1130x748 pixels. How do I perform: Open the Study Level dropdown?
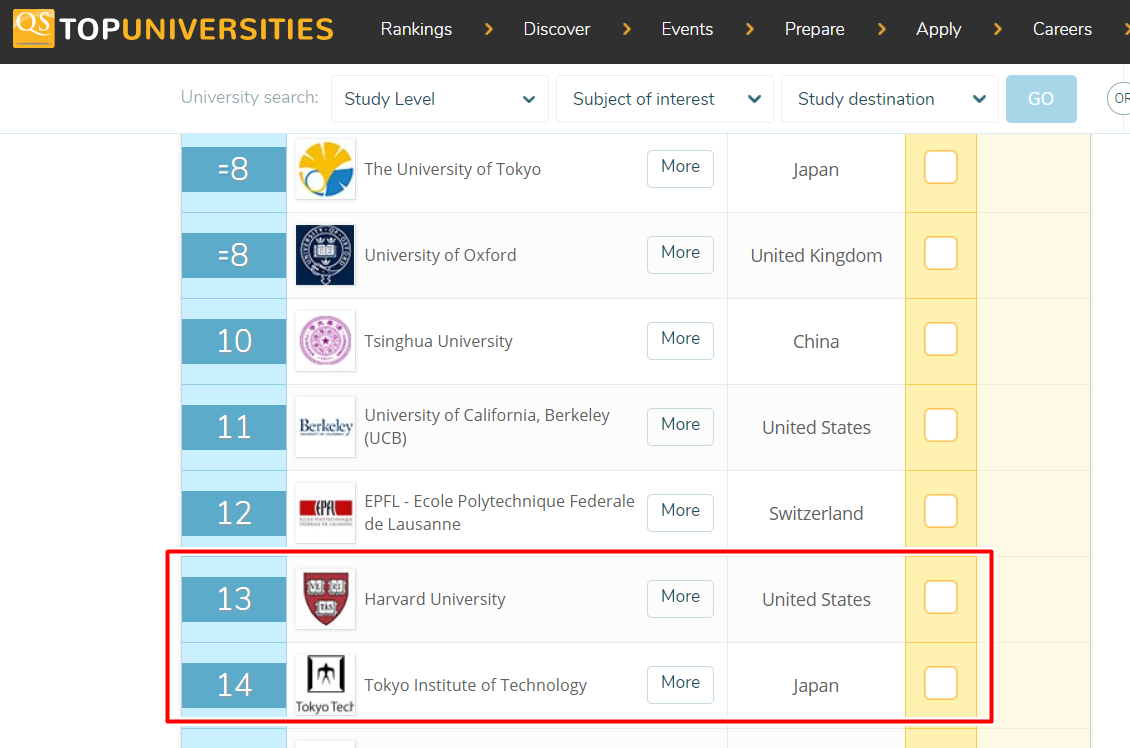pyautogui.click(x=440, y=99)
